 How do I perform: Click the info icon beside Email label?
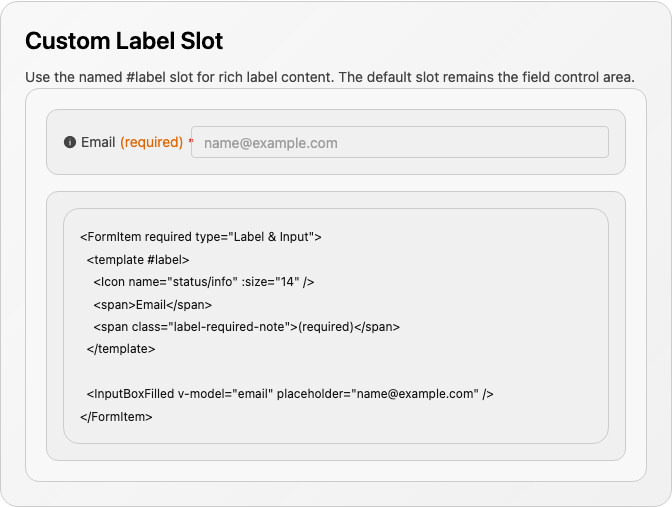coord(70,142)
